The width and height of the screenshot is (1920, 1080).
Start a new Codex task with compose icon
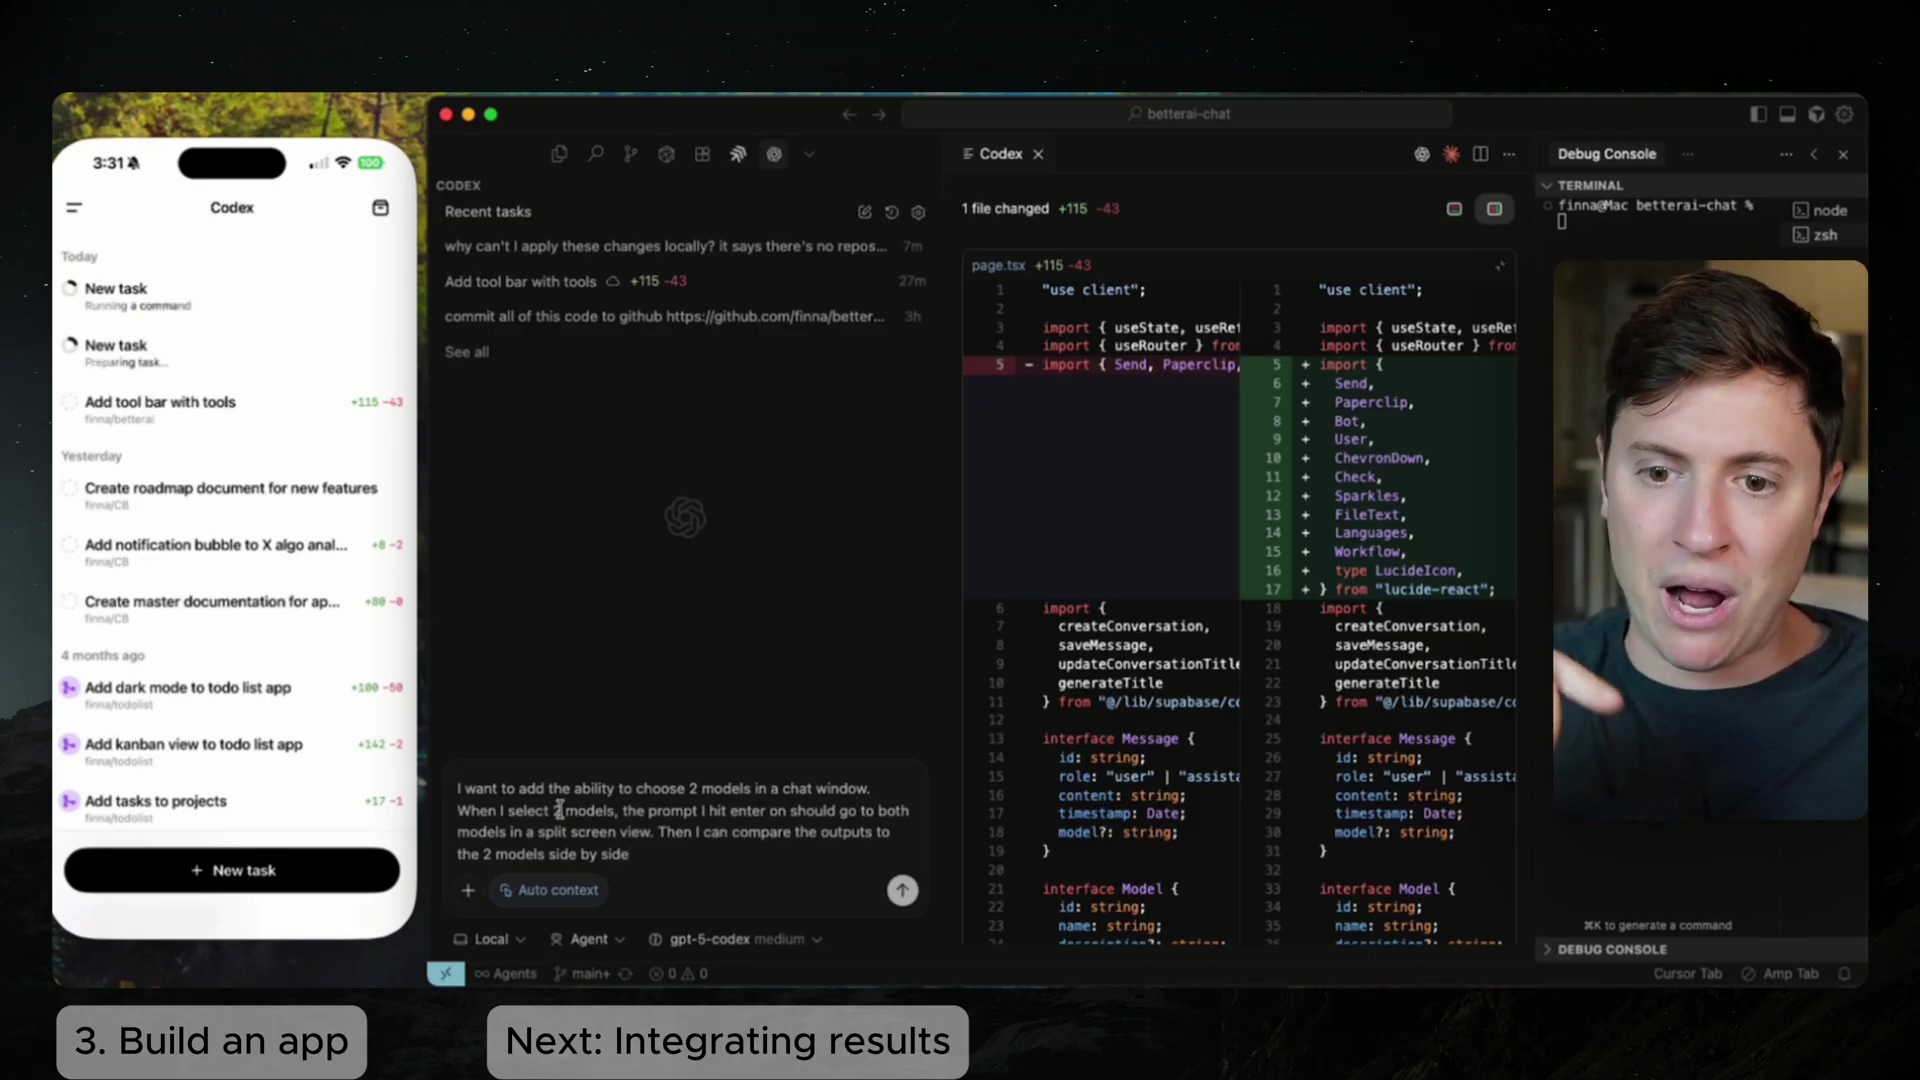point(865,212)
